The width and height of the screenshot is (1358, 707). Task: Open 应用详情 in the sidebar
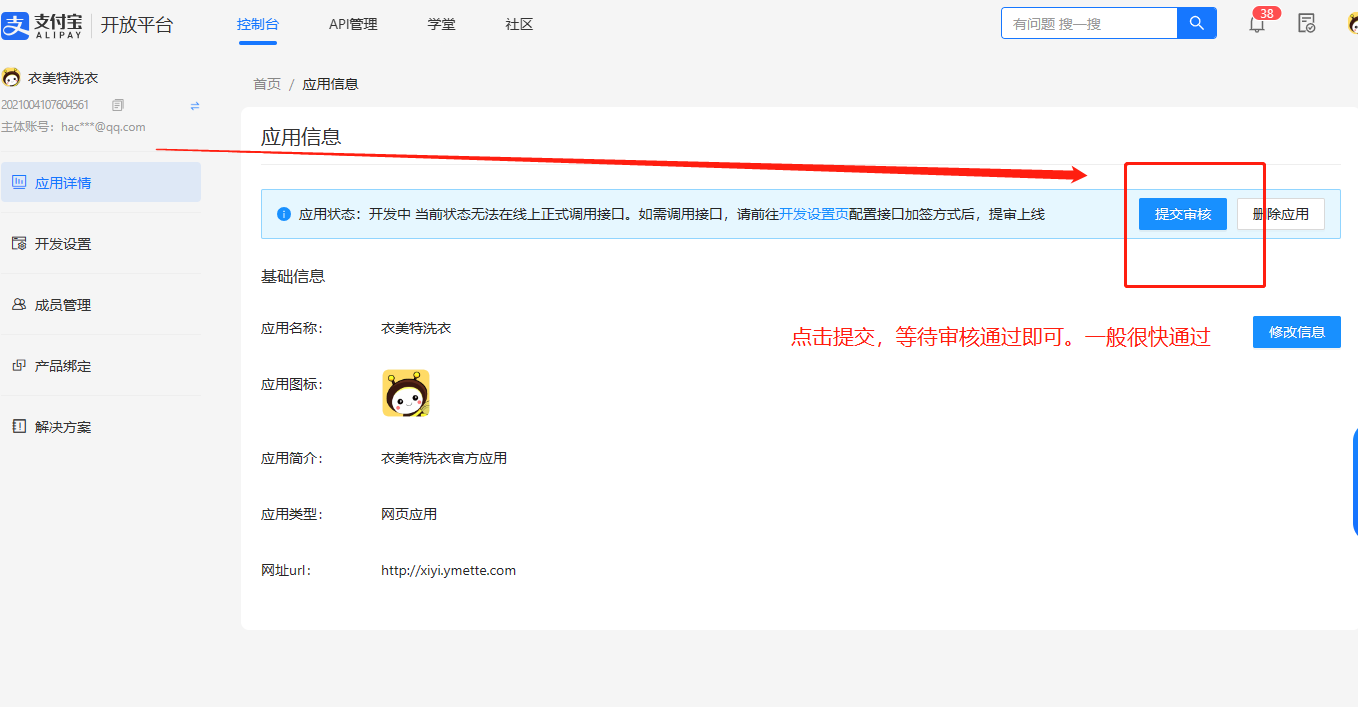point(100,183)
